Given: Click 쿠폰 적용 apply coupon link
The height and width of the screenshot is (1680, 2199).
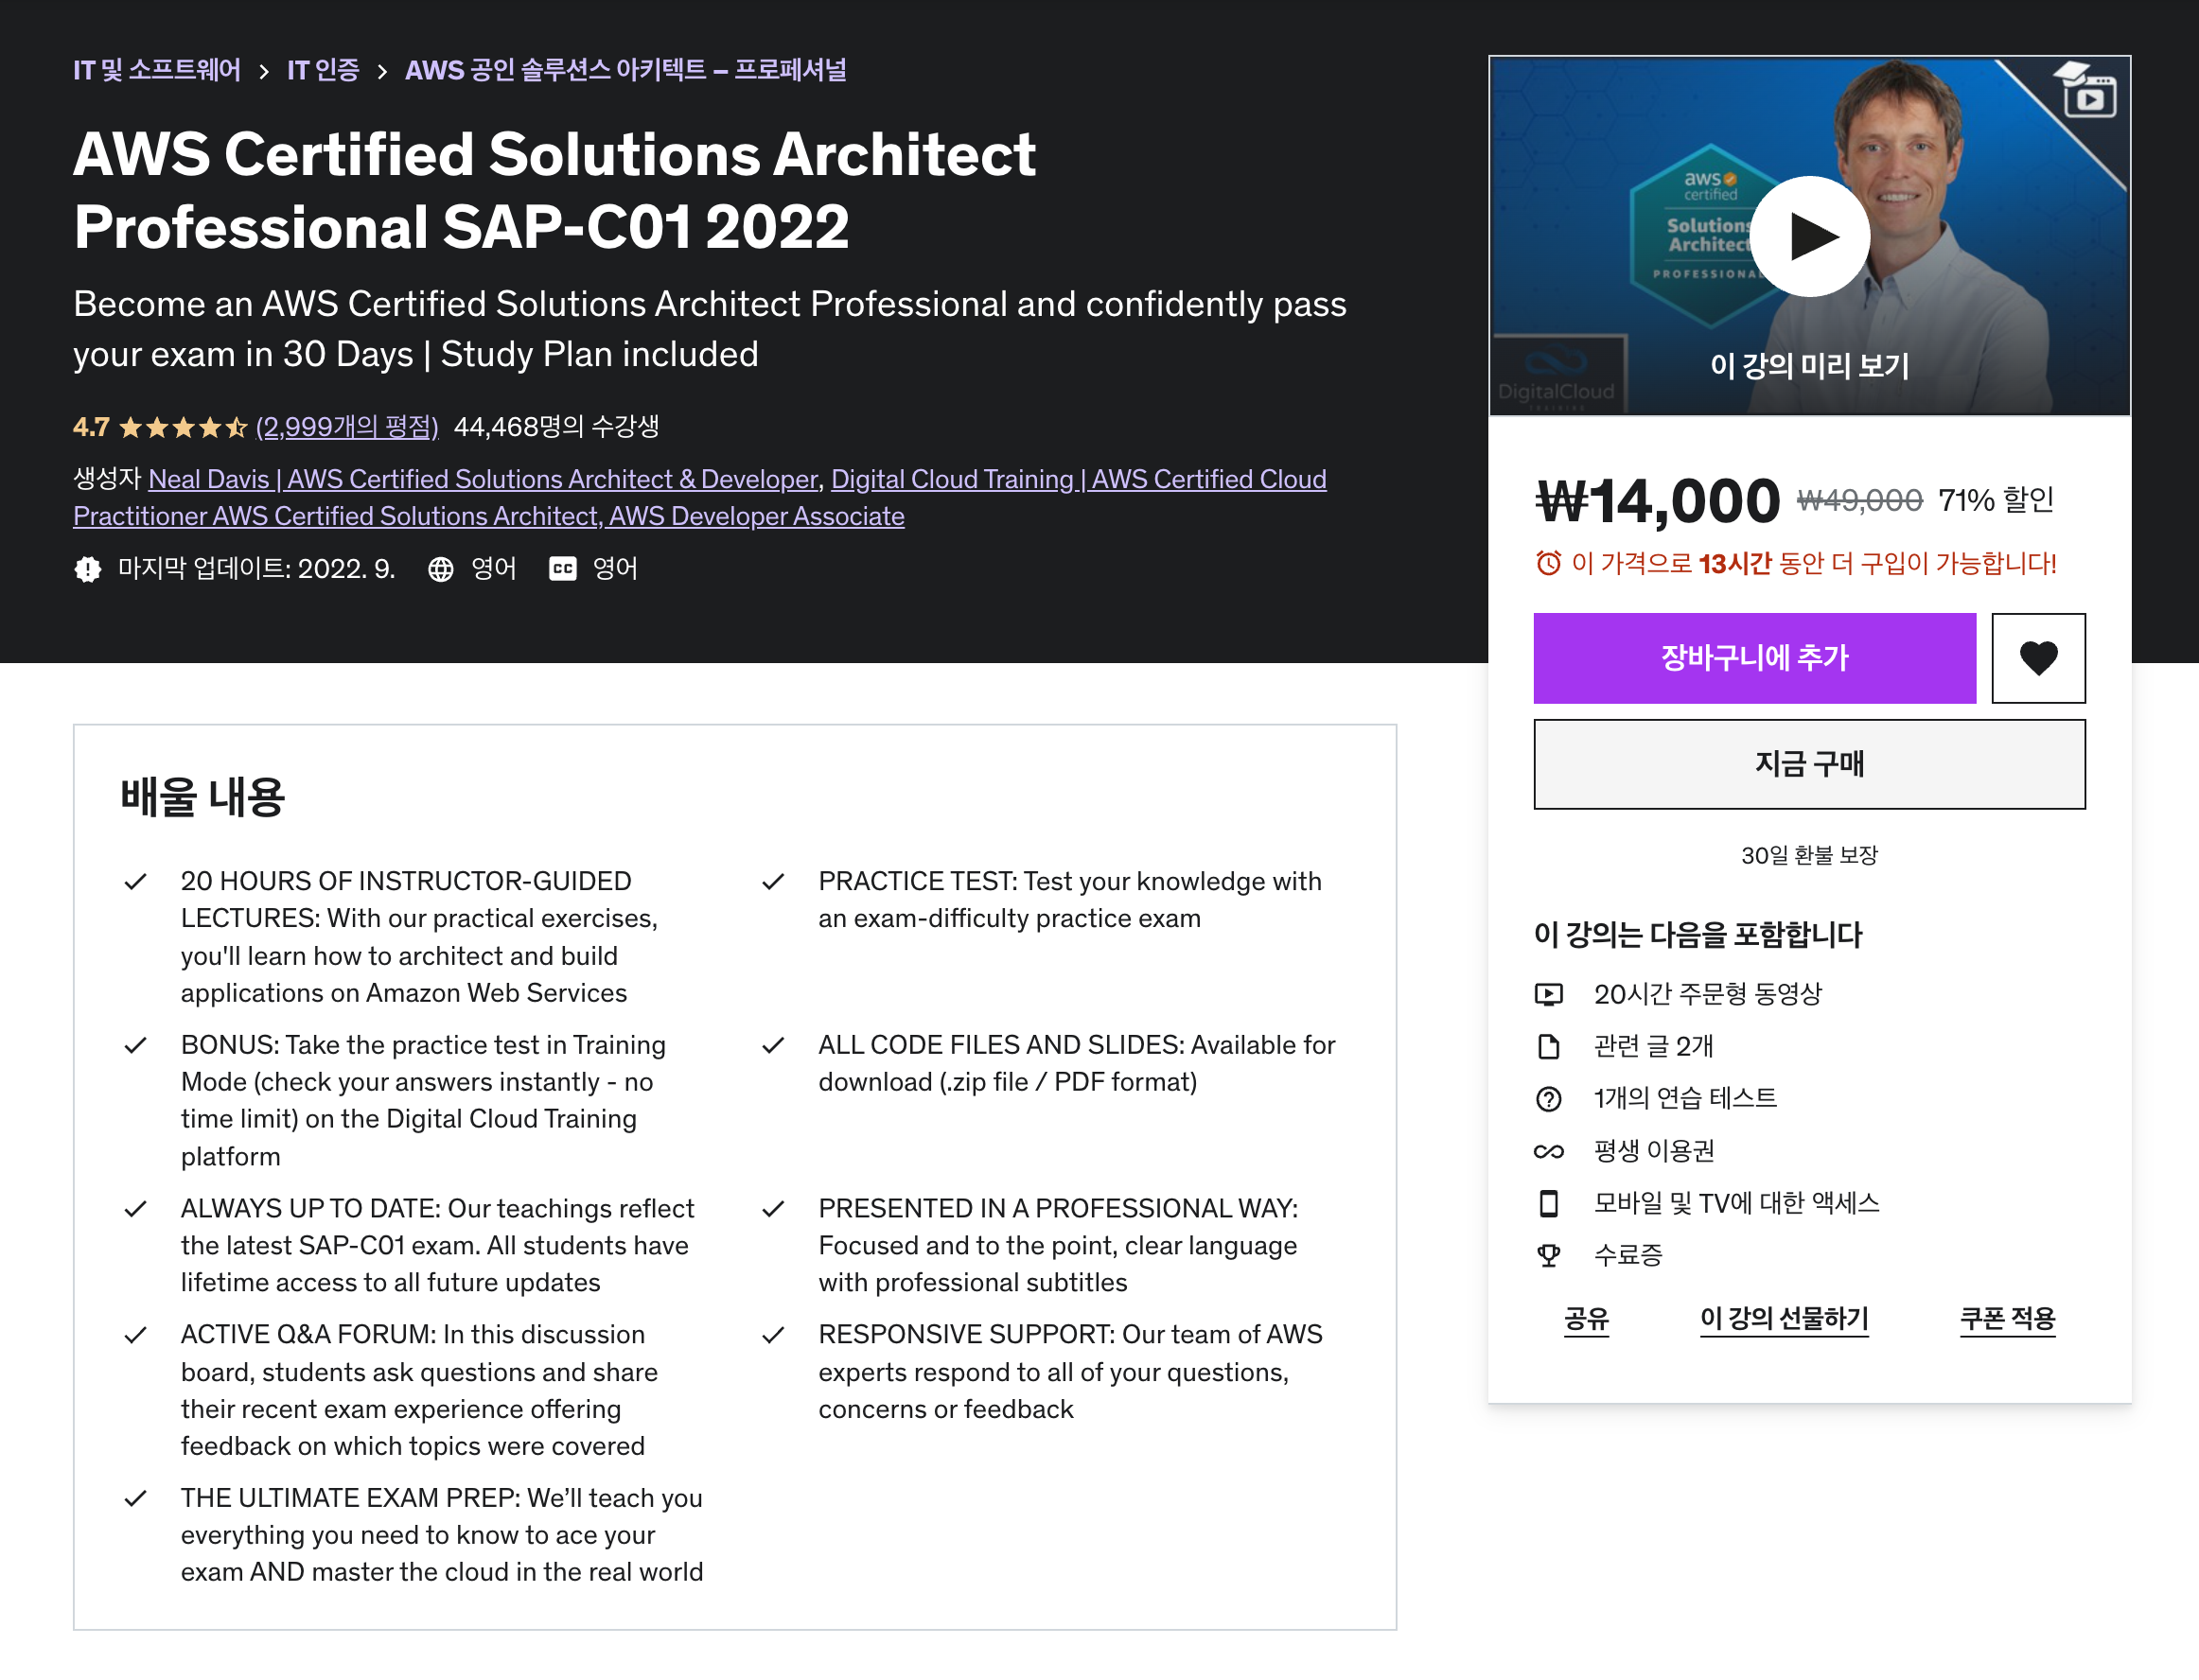Looking at the screenshot, I should click(2006, 1319).
